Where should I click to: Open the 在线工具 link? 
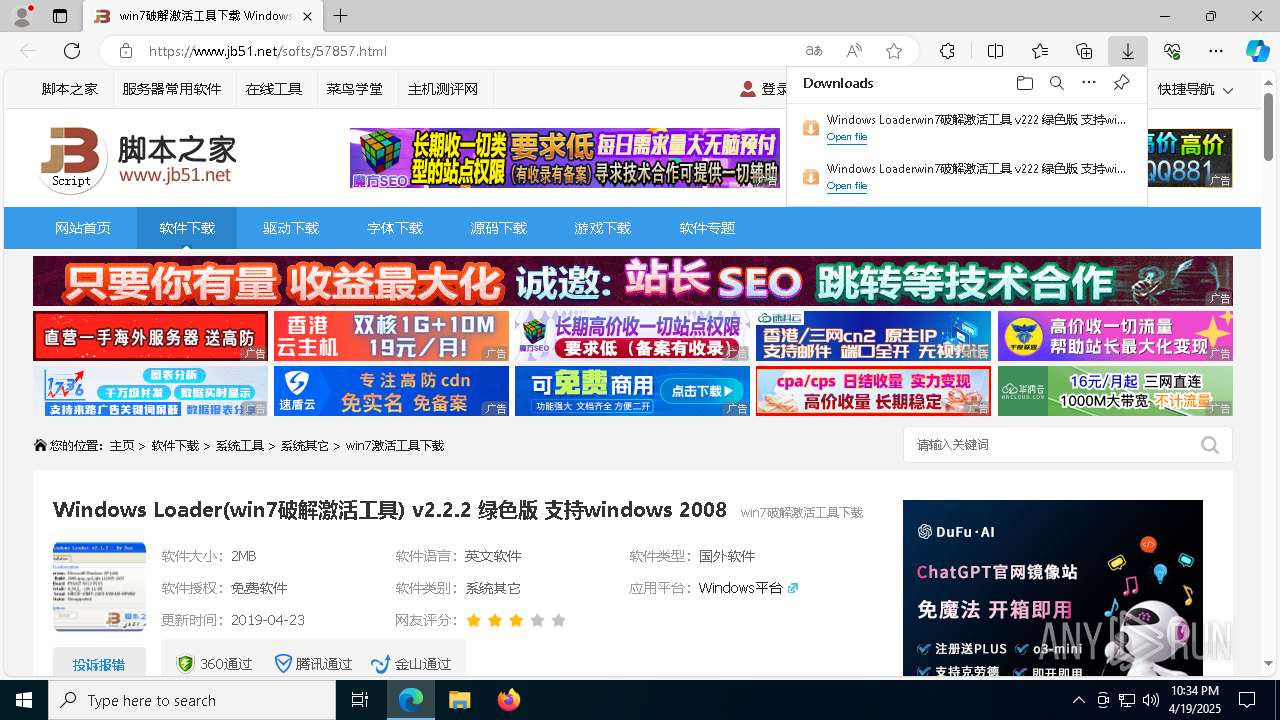click(x=274, y=89)
